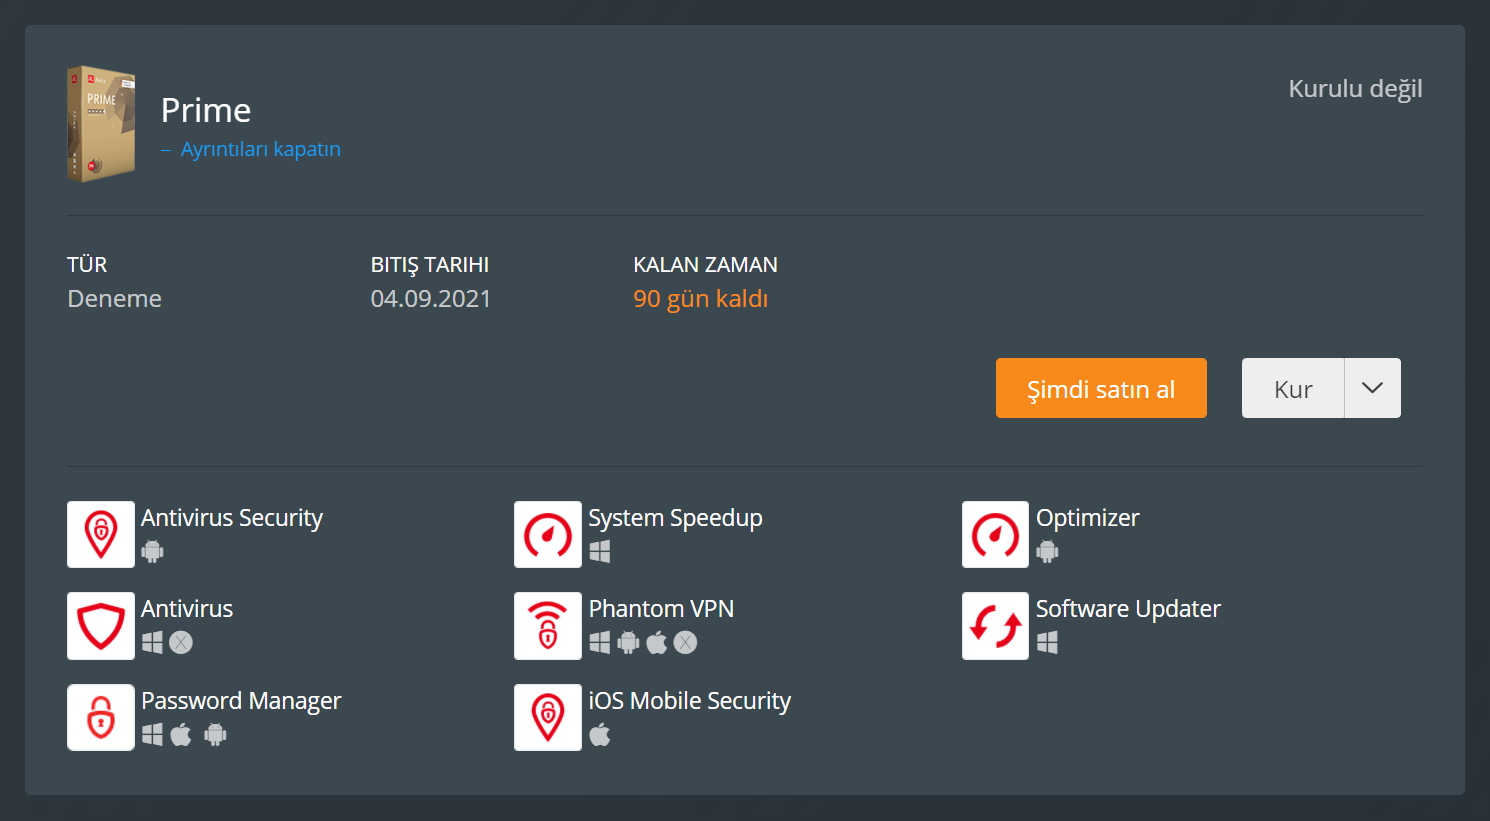Click the Phantom VPN icon
Image resolution: width=1490 pixels, height=821 pixels.
[548, 626]
